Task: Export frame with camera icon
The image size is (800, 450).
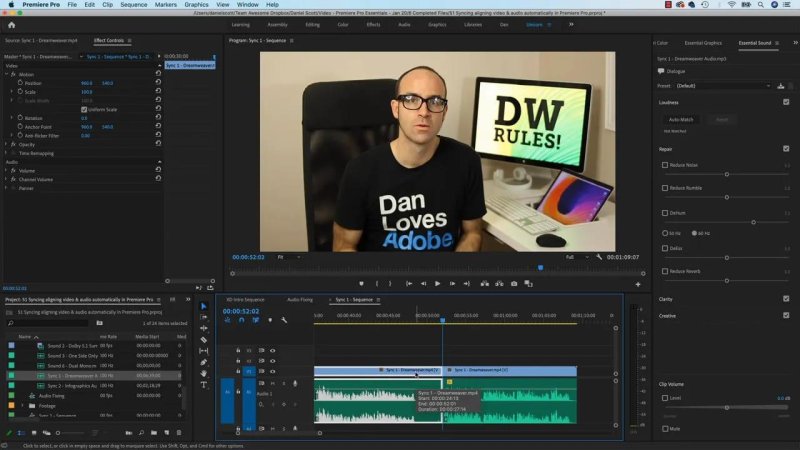Action: 514,284
